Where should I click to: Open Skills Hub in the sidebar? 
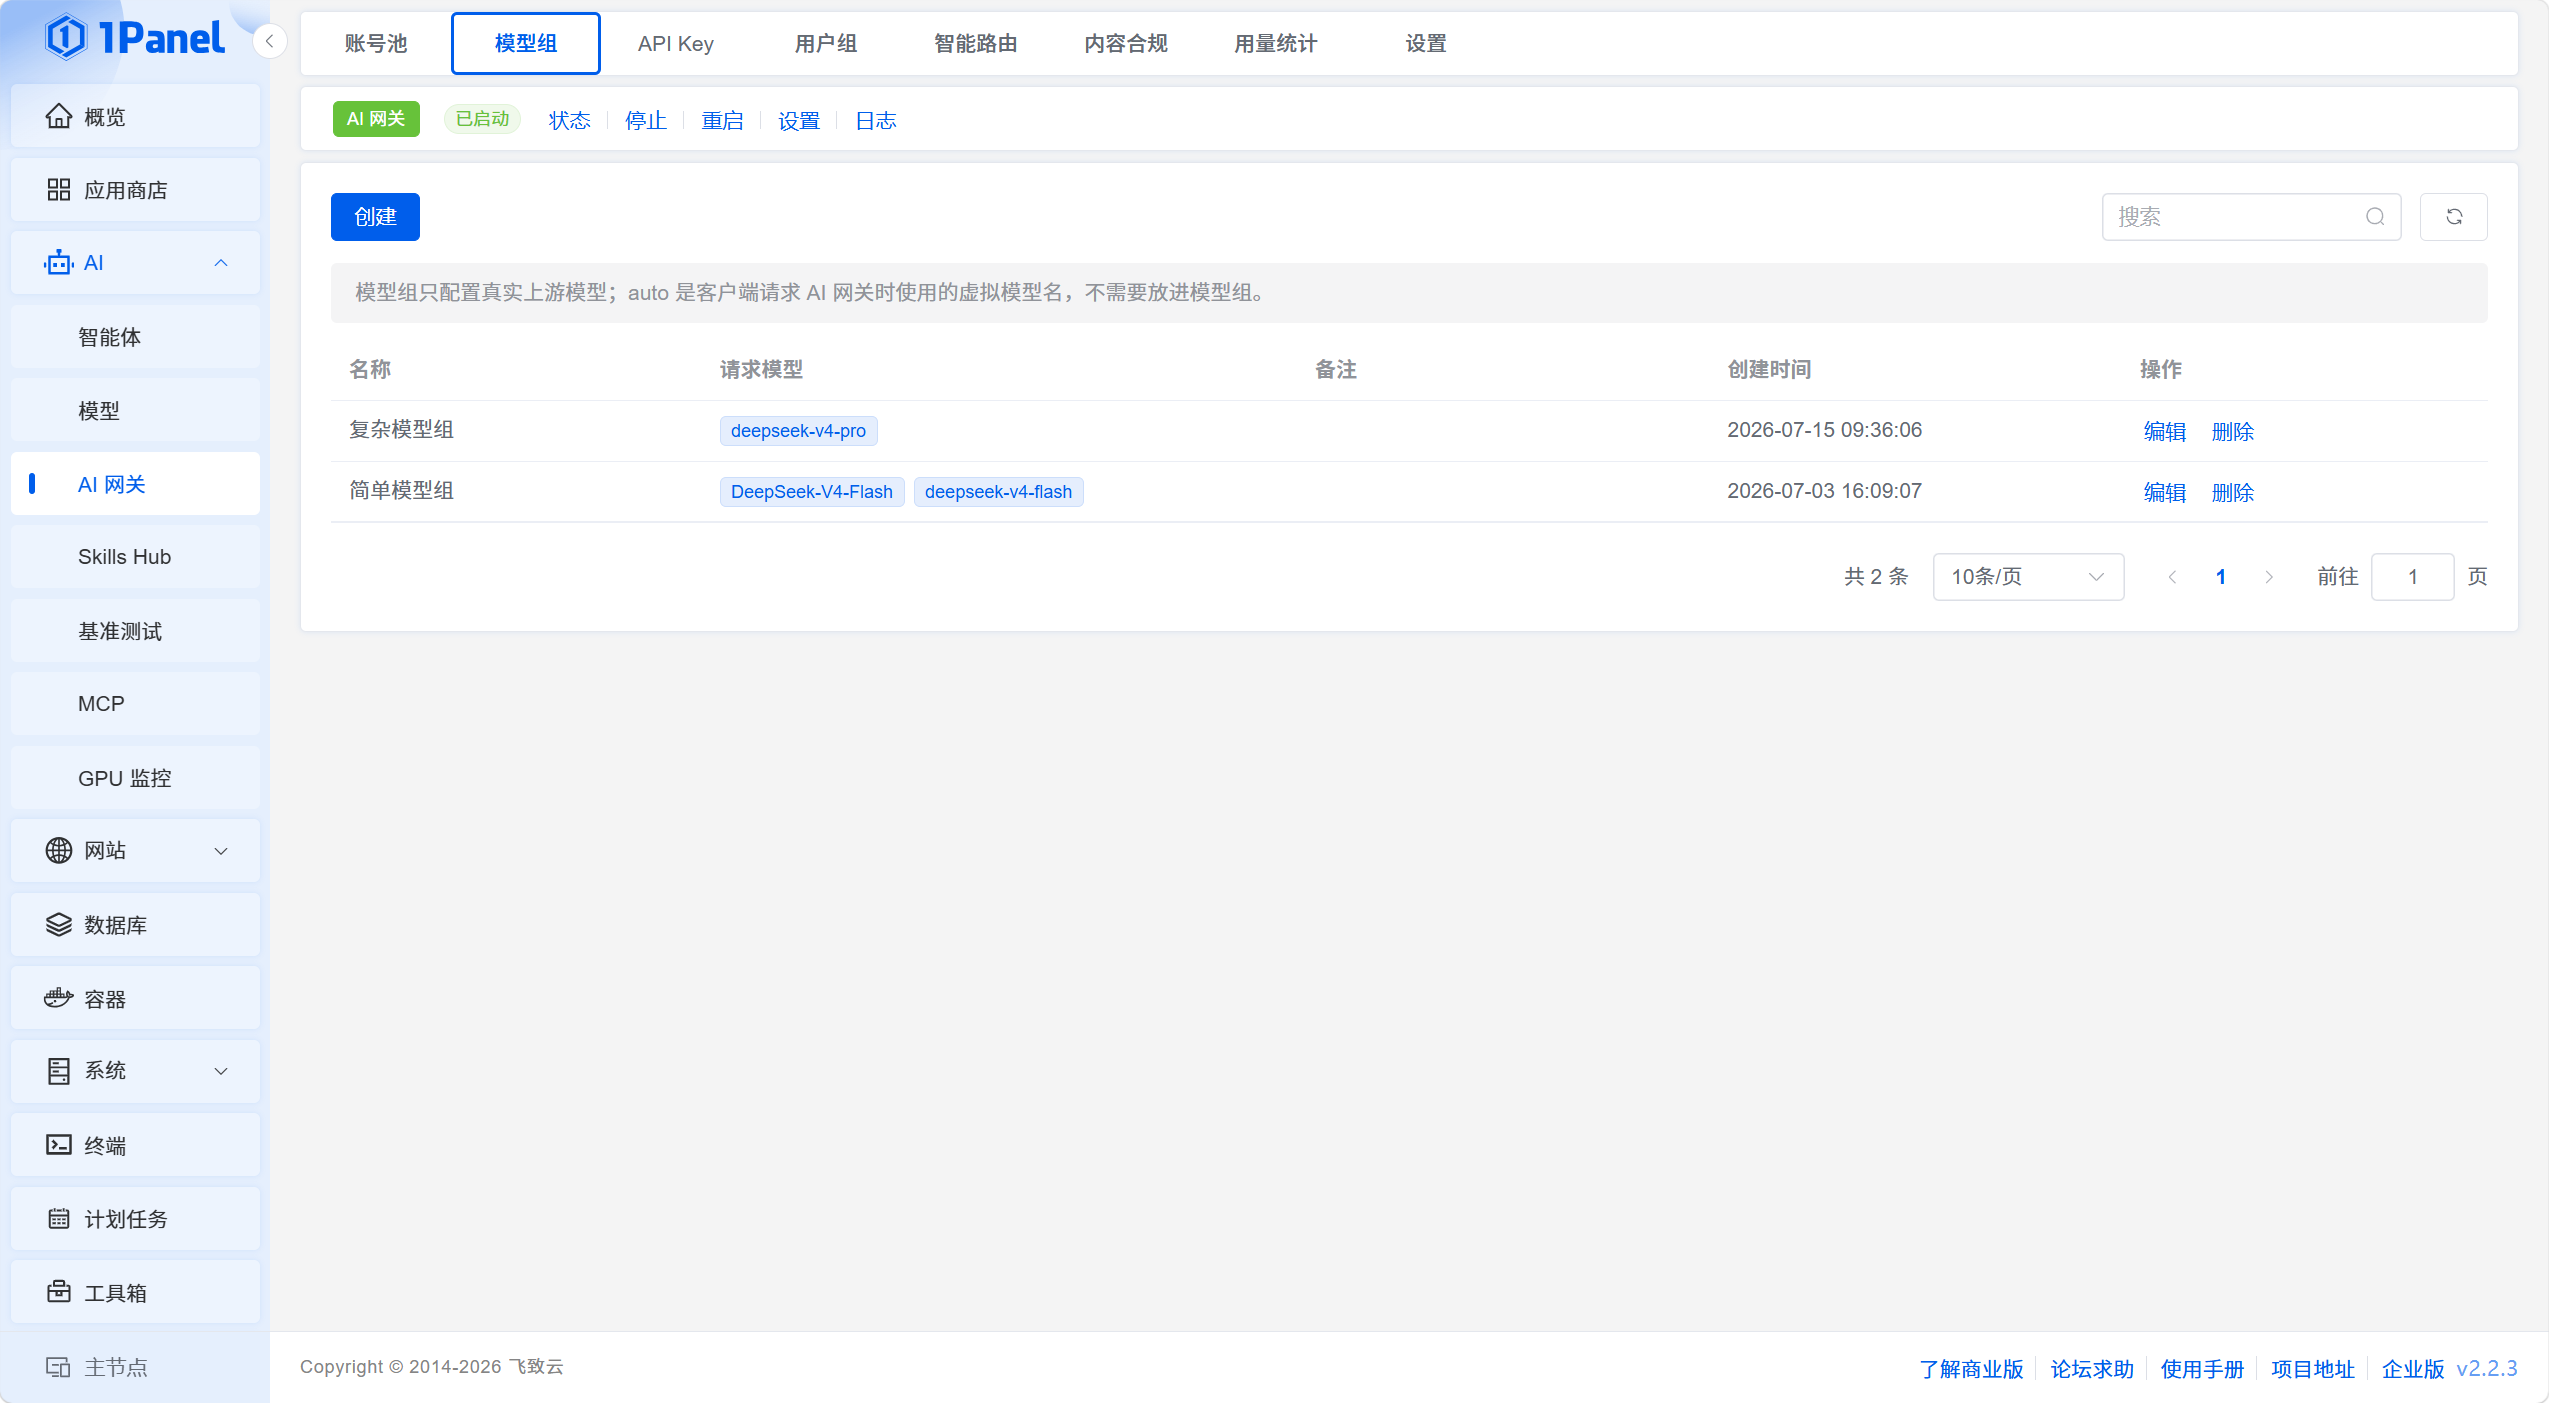(x=135, y=557)
